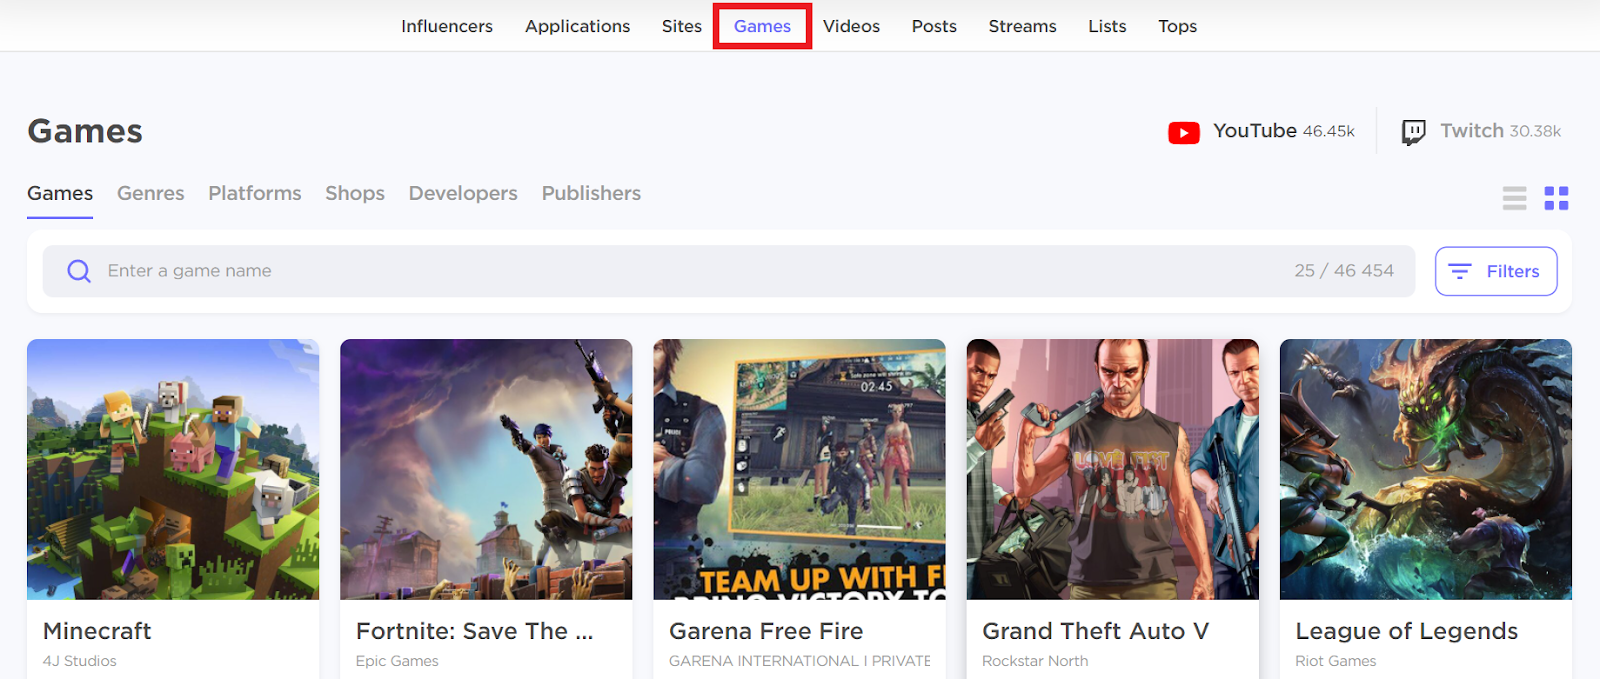The width and height of the screenshot is (1600, 679).
Task: Switch to list view layout icon
Action: click(1514, 198)
